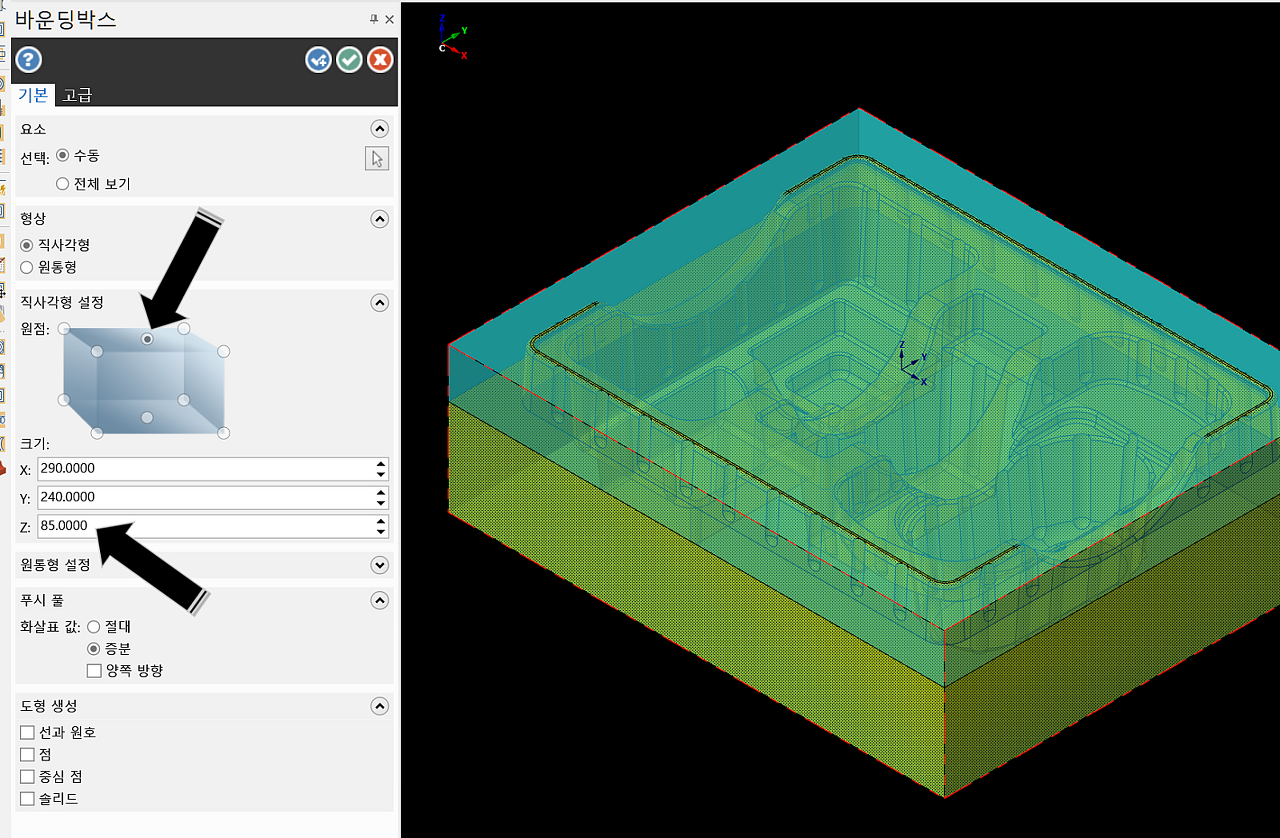Image resolution: width=1280 pixels, height=838 pixels.
Task: Collapse the 요소 section
Action: click(x=379, y=129)
